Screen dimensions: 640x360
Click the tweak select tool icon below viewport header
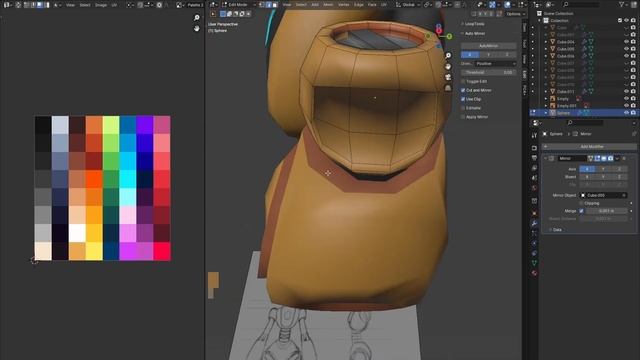(x=213, y=14)
